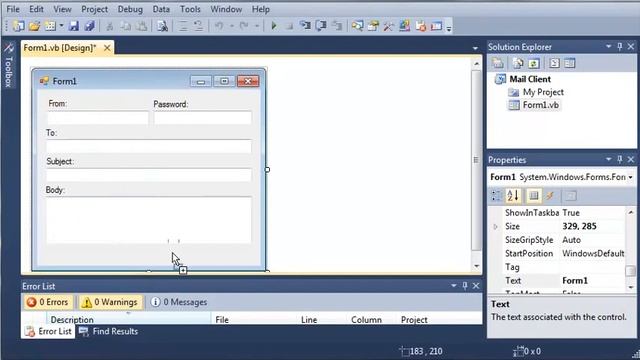Start debugging with the green play icon
Screen dimensions: 640x360
[x=274, y=27]
